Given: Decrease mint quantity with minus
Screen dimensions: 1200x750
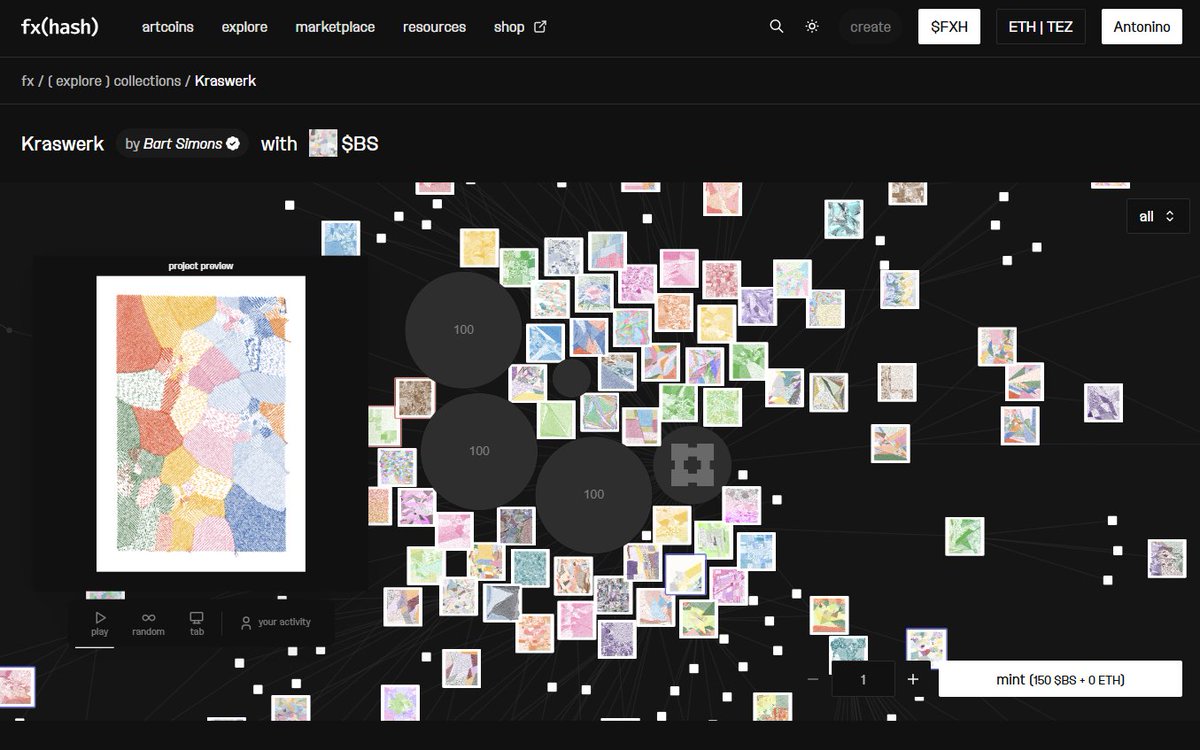Looking at the screenshot, I should tap(813, 679).
